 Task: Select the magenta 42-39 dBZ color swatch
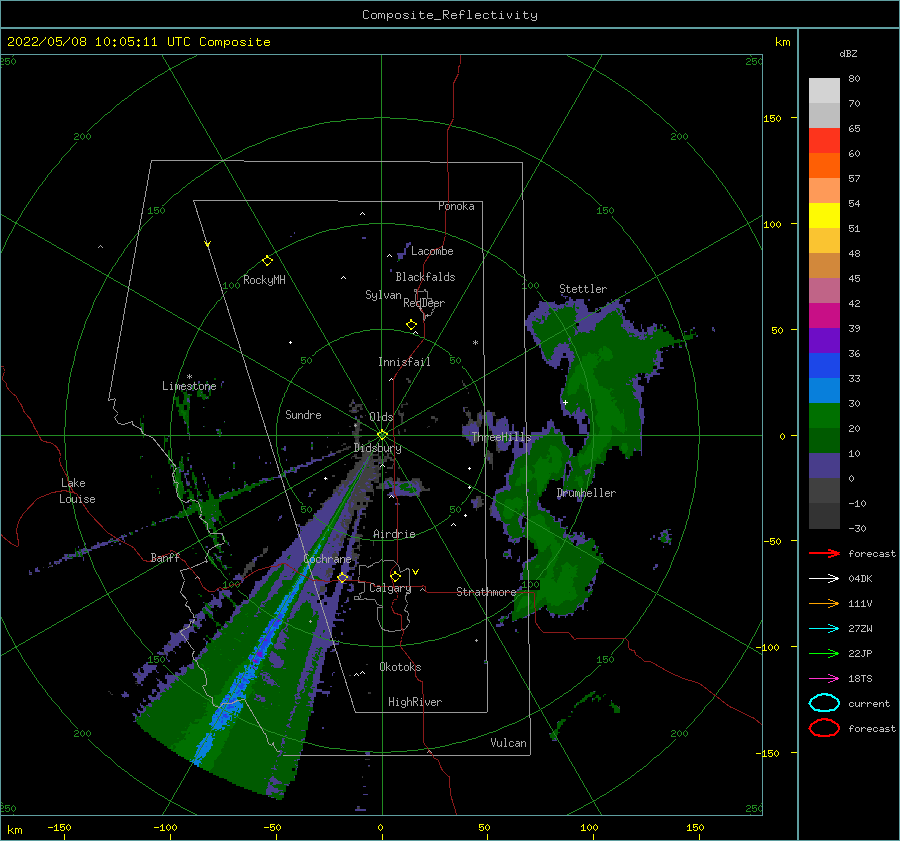pos(824,316)
